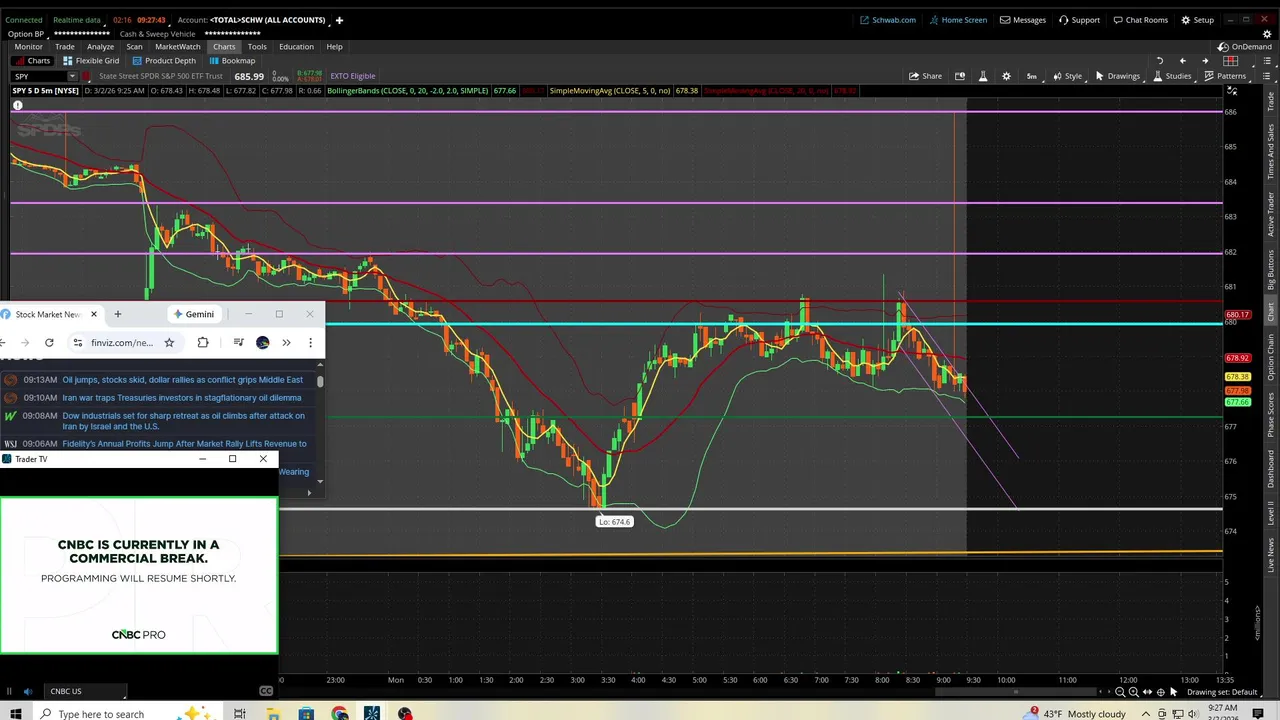
Task: Reload the finviz page in Chrome
Action: tap(49, 342)
